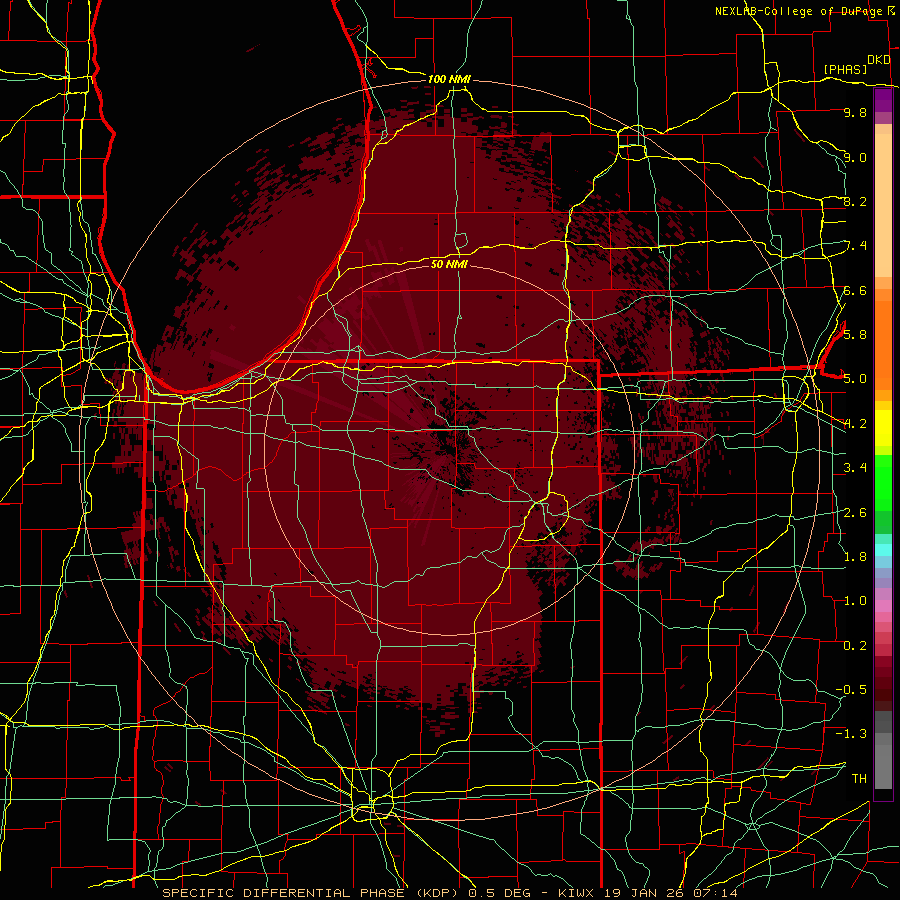Pick the pink segment of the color bar
The image size is (900, 900).
click(x=883, y=606)
